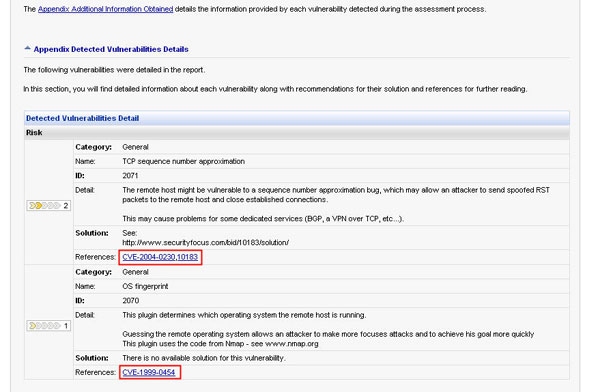Click the Detected Vulnerabilities Detail table header
The image size is (600, 392).
pyautogui.click(x=297, y=118)
